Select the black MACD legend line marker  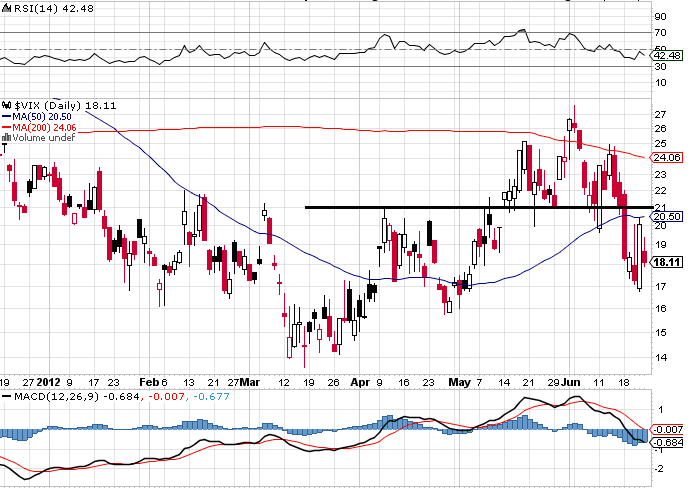(x=7, y=396)
